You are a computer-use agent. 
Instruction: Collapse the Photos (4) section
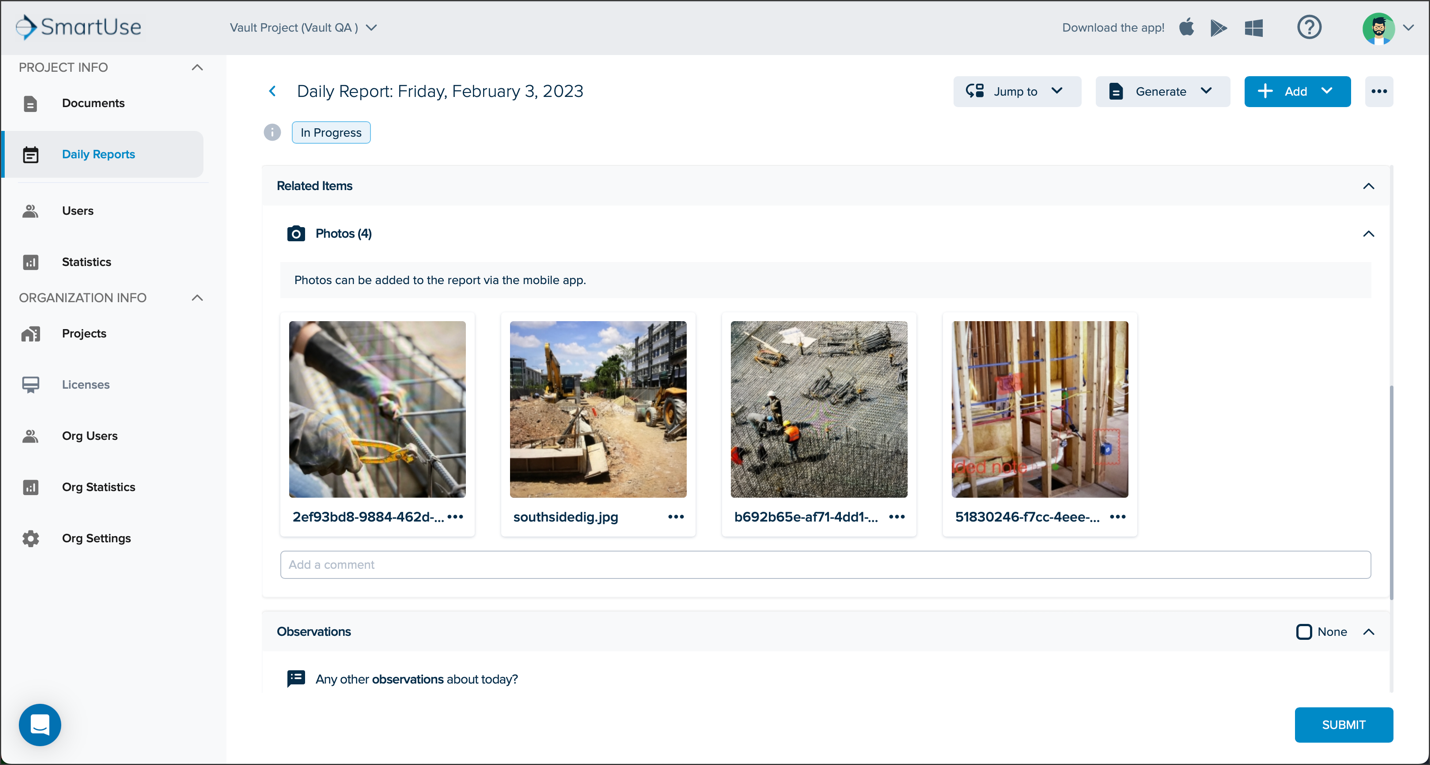(1369, 233)
